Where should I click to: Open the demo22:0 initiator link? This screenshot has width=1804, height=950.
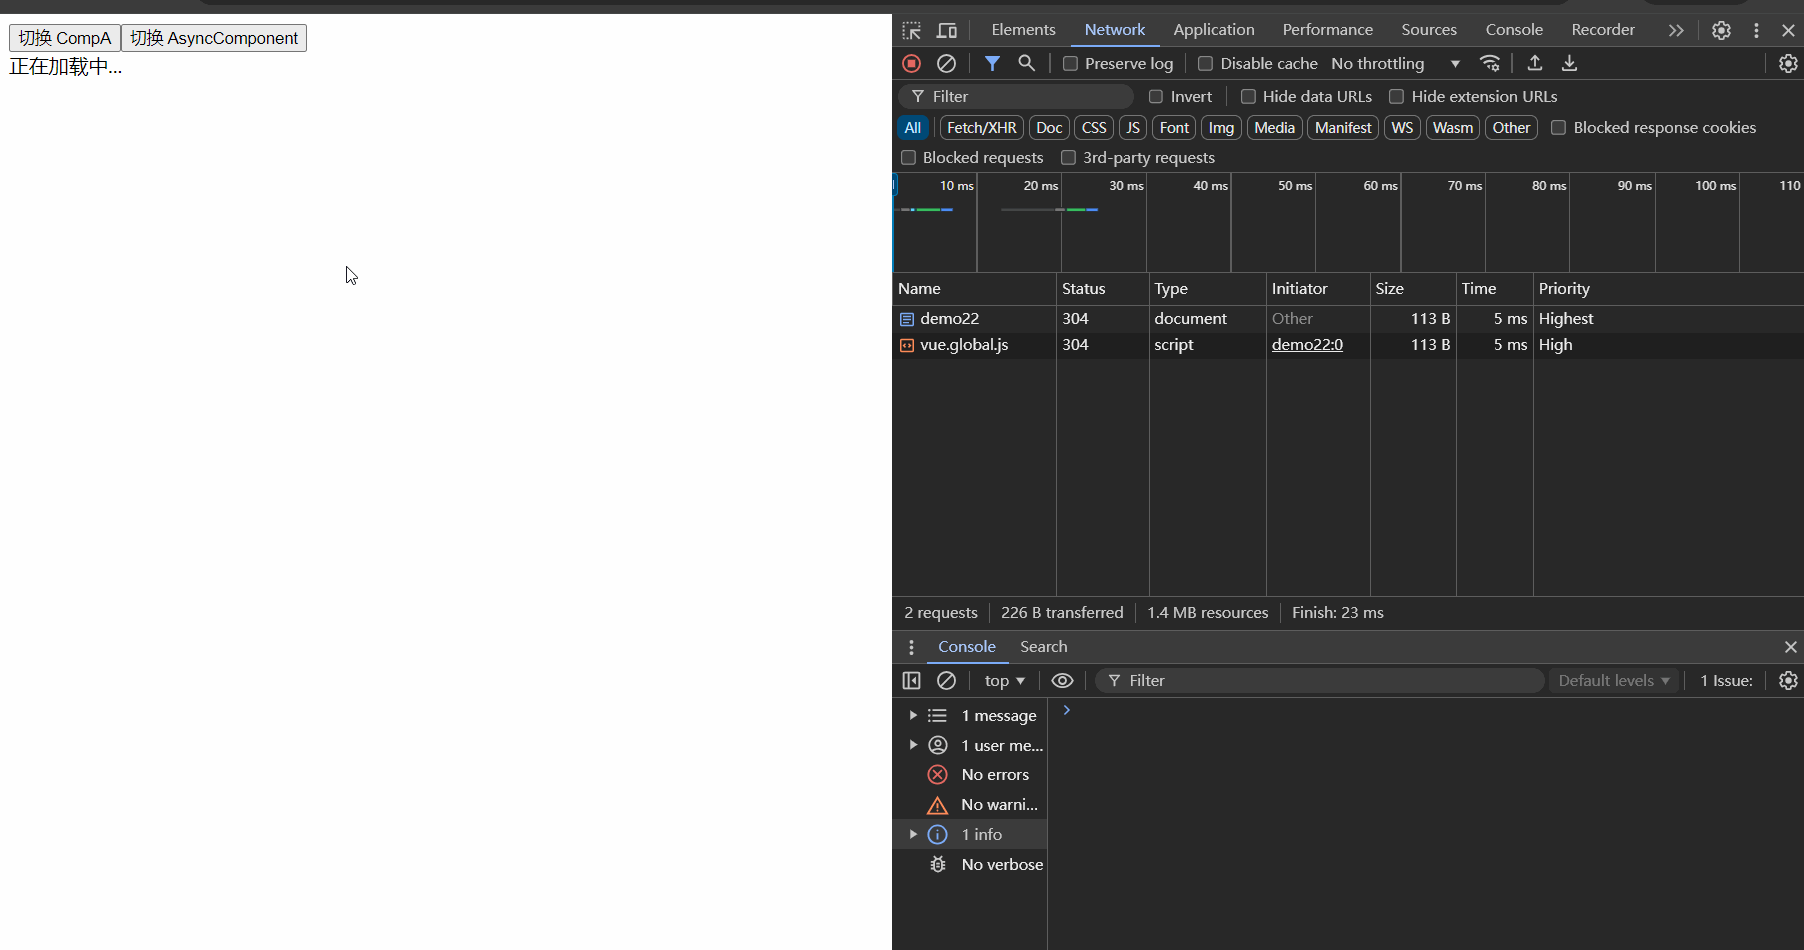click(x=1307, y=345)
